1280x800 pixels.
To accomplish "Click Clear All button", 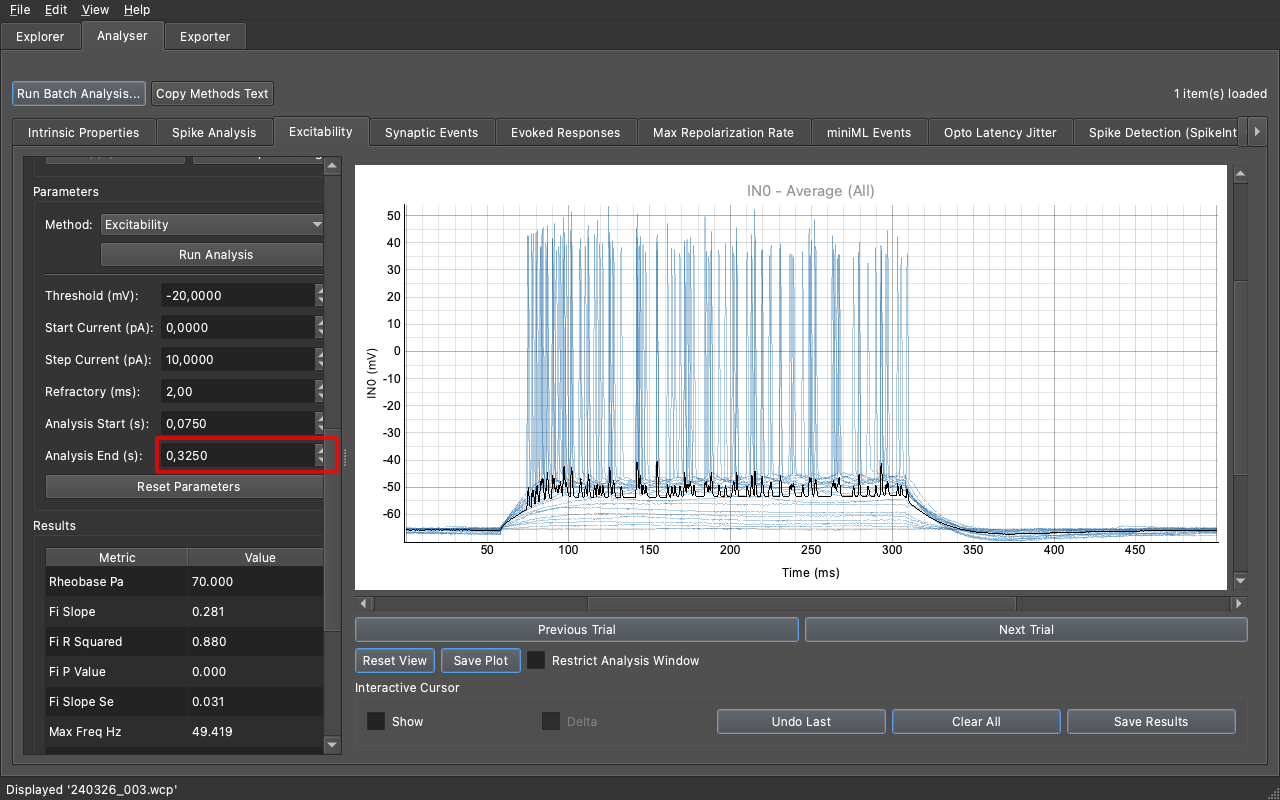I will 976,722.
